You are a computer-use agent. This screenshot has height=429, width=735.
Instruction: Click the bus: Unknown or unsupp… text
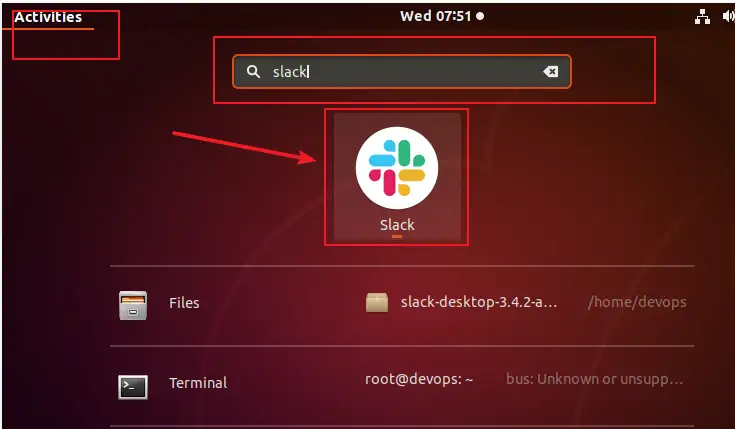[594, 379]
